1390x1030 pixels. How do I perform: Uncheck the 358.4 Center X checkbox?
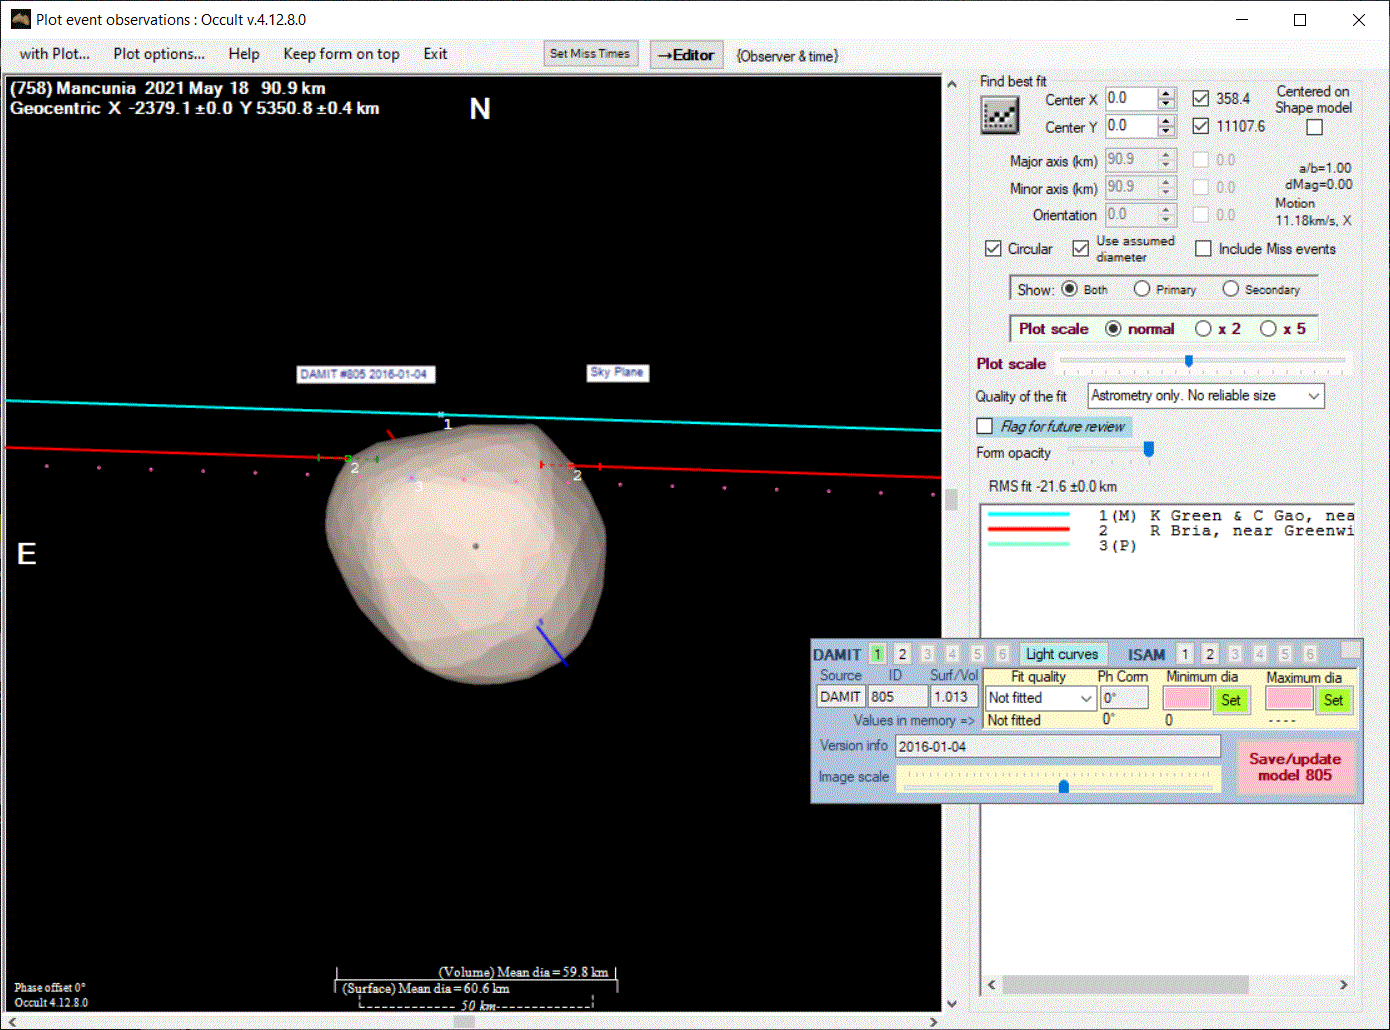[x=1201, y=98]
